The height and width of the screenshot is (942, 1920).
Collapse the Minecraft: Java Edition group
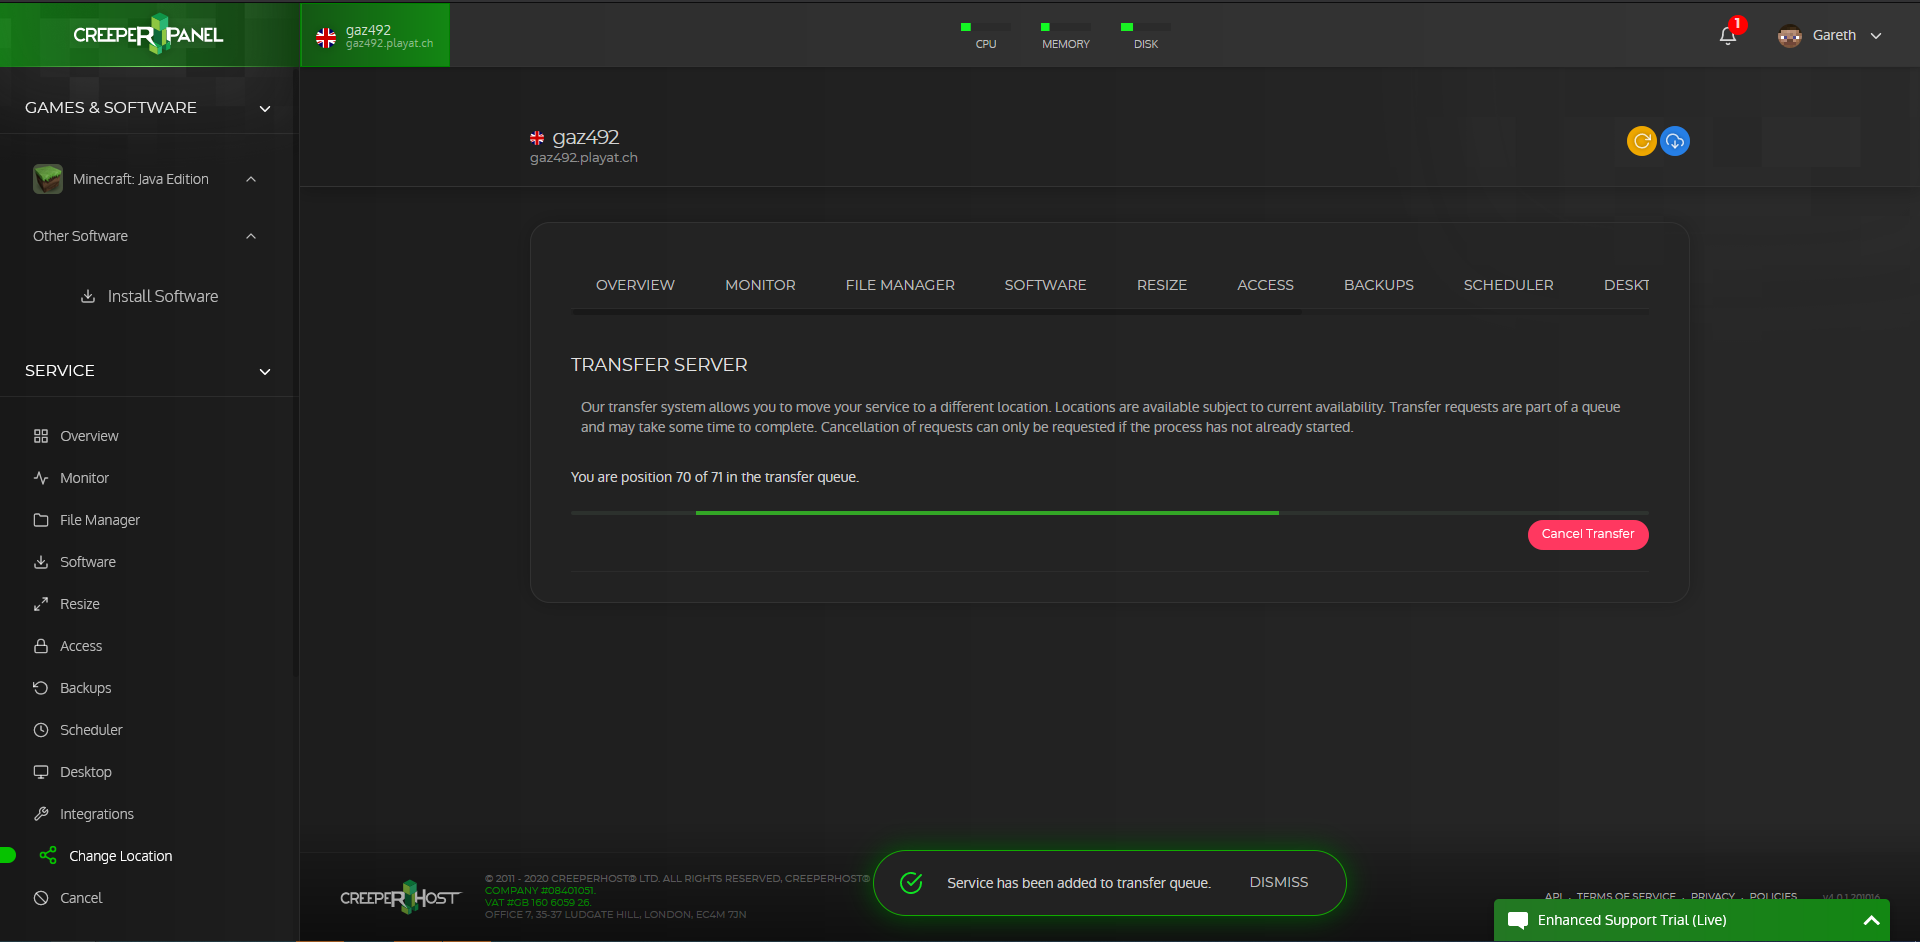(x=251, y=179)
